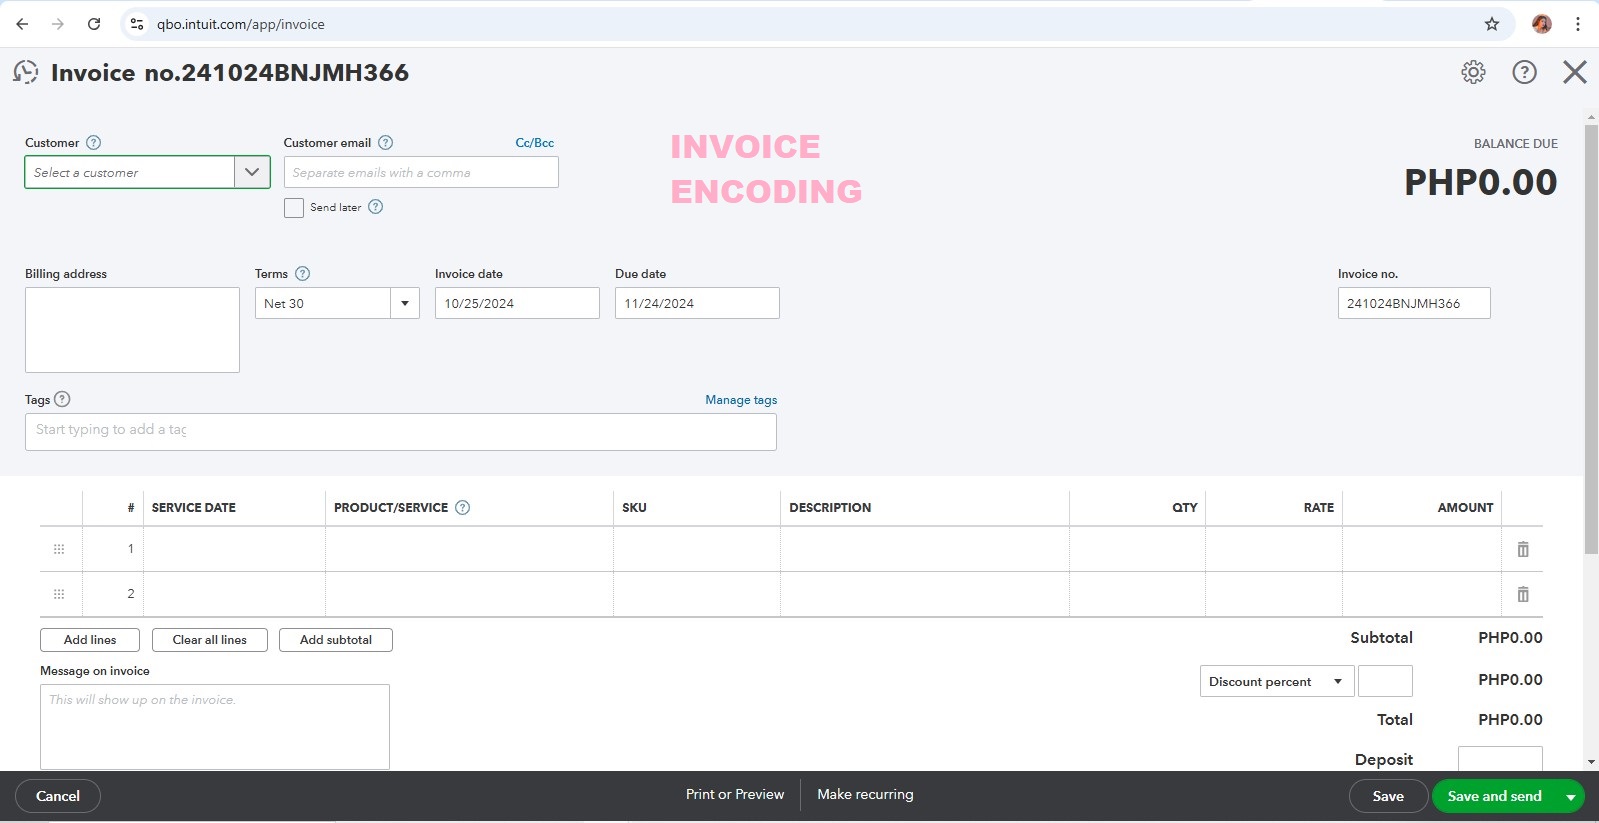1599x823 pixels.
Task: Show help for Product/Service column
Action: click(462, 507)
